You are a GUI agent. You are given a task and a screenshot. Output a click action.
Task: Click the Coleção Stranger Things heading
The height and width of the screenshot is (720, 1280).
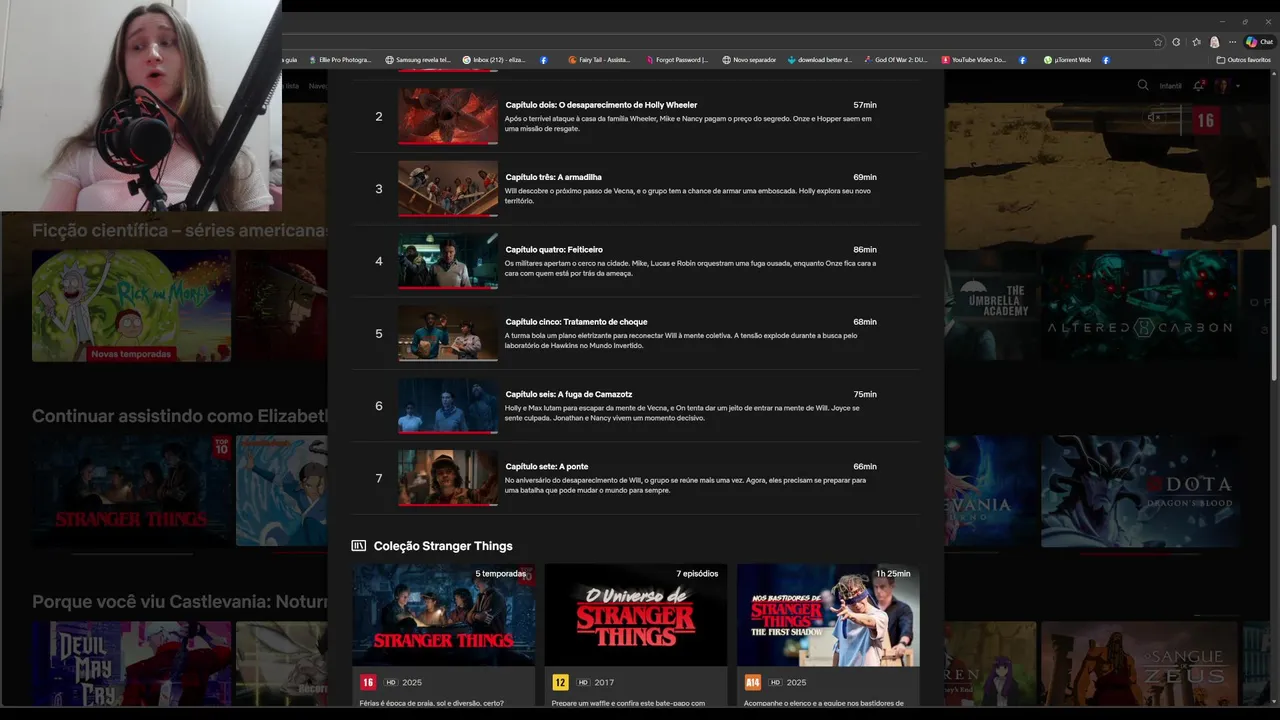[443, 546]
